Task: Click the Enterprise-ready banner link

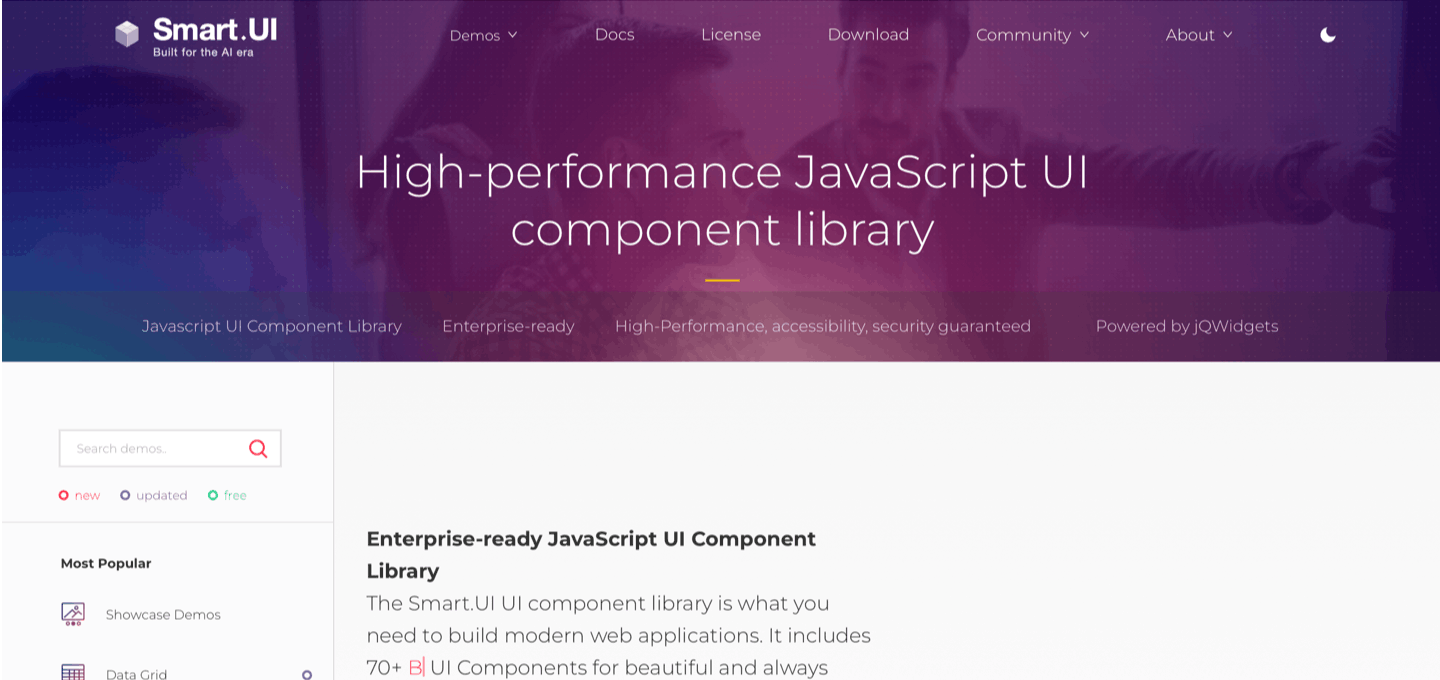Action: point(508,326)
